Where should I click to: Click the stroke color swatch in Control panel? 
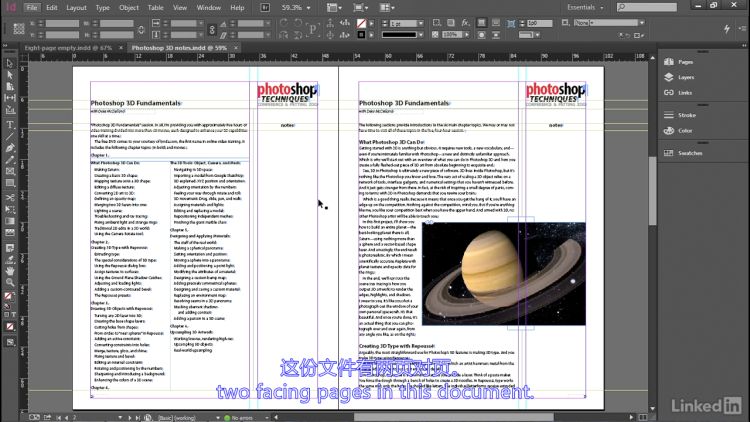362,34
